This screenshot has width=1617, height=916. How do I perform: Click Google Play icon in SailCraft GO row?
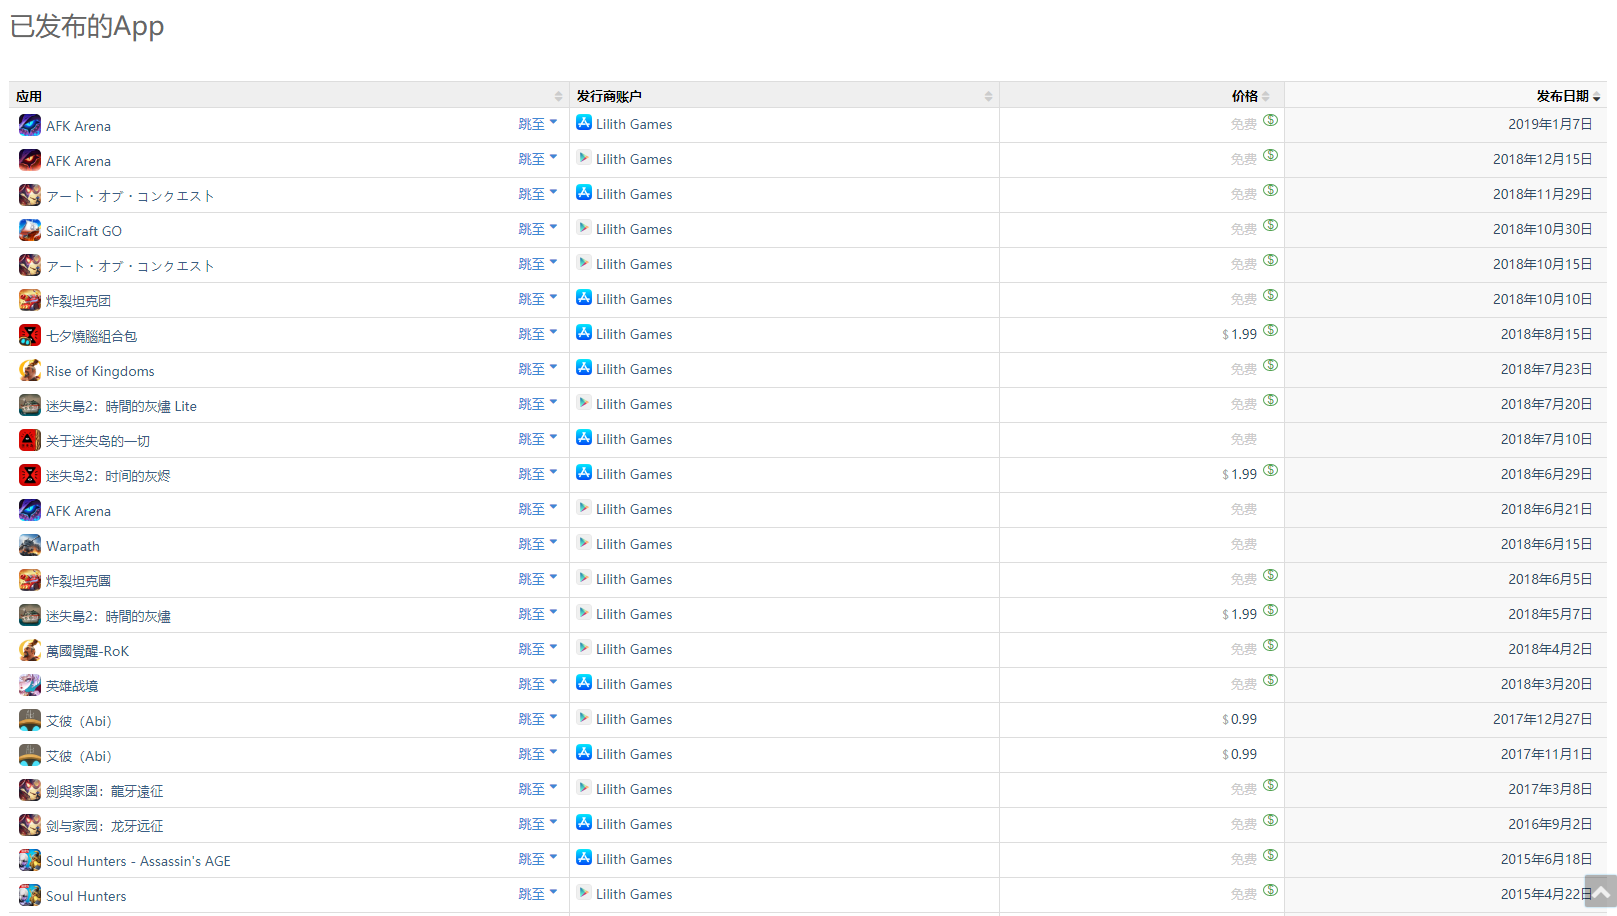pos(584,228)
